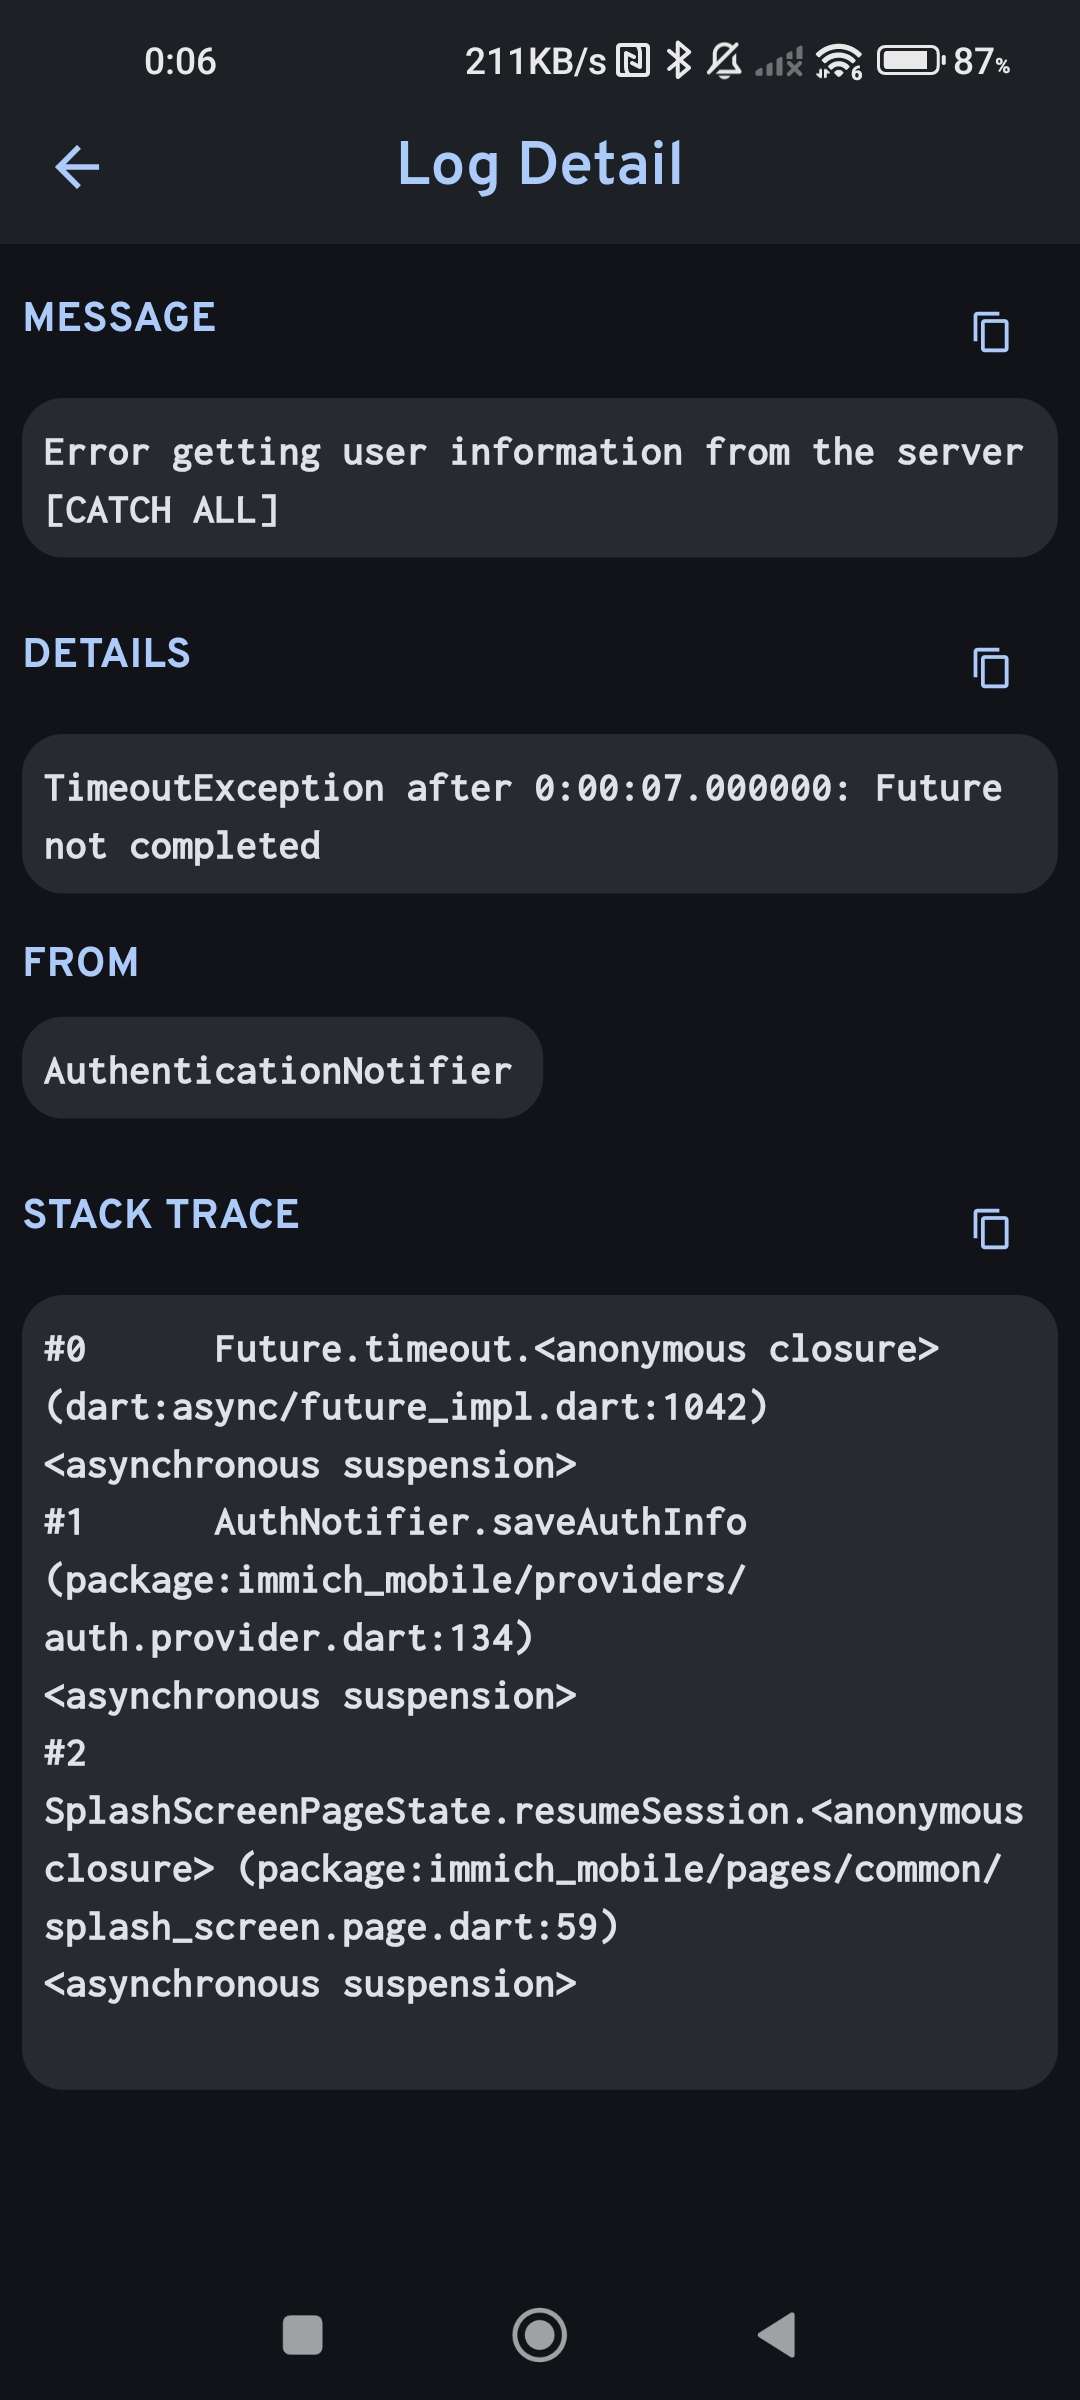1080x2400 pixels.
Task: Tap the muted notification bell icon
Action: pos(725,61)
